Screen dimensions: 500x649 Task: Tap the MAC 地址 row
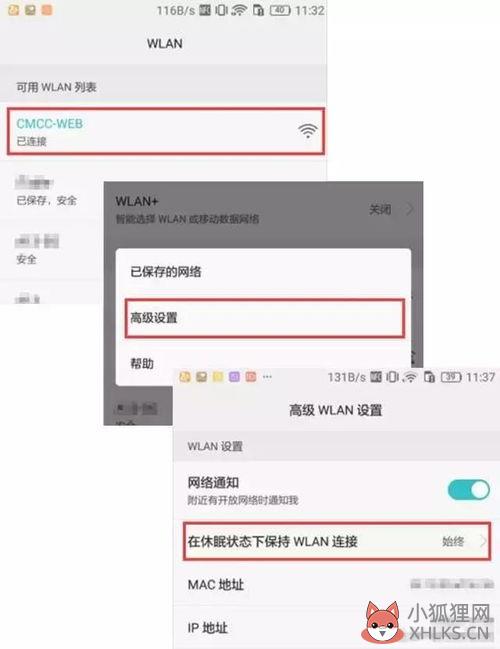coord(336,584)
